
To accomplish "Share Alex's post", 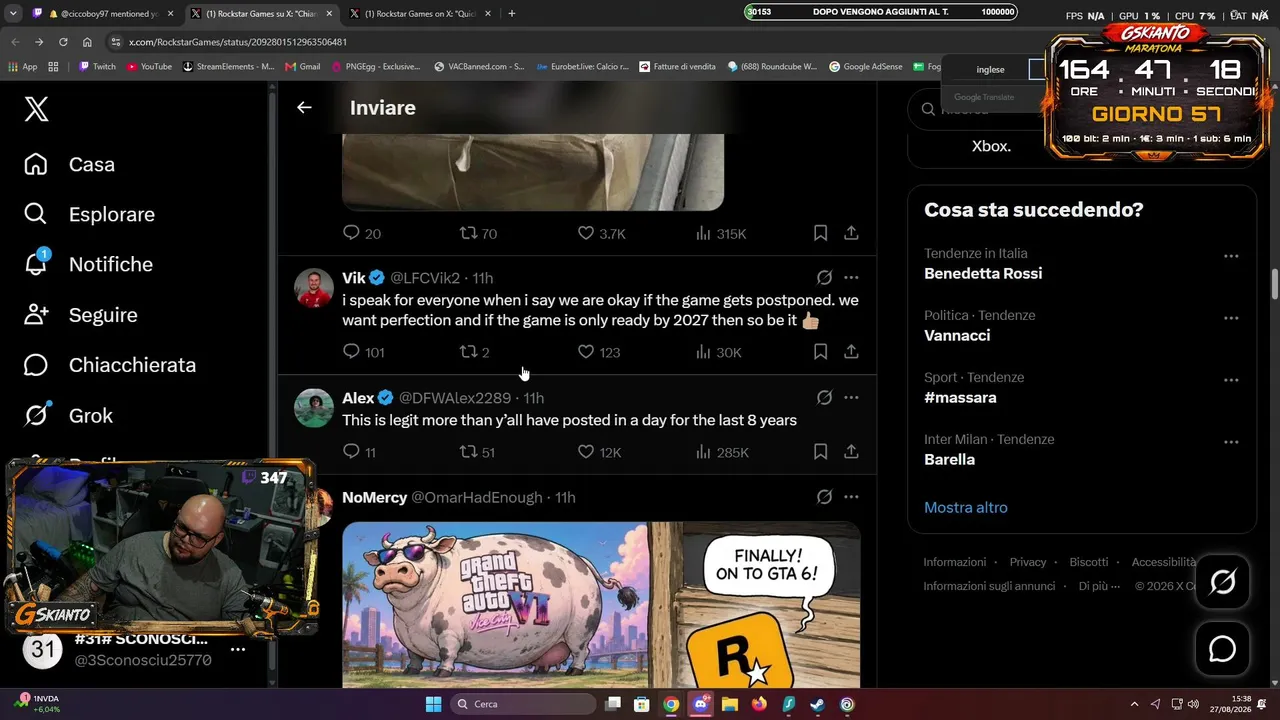I will coord(851,452).
